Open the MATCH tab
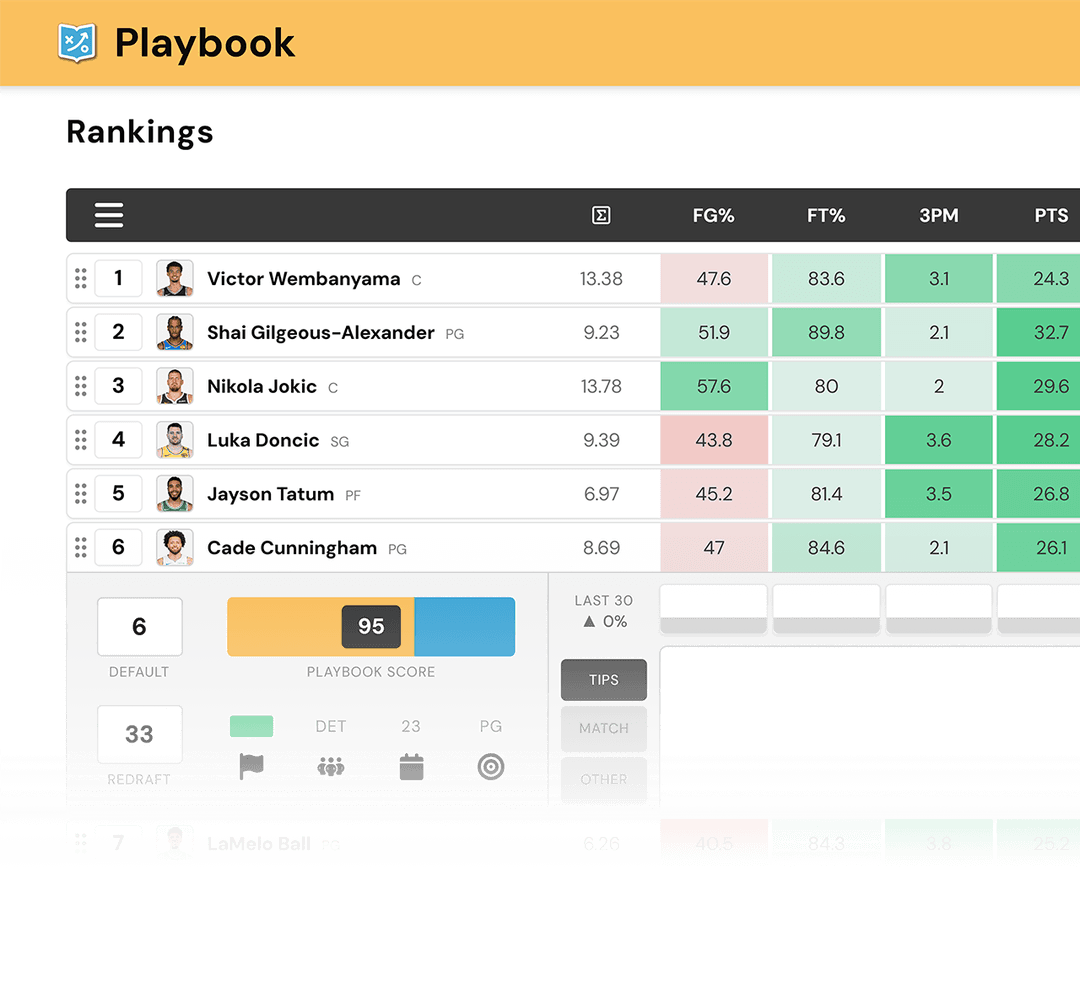 pyautogui.click(x=604, y=728)
